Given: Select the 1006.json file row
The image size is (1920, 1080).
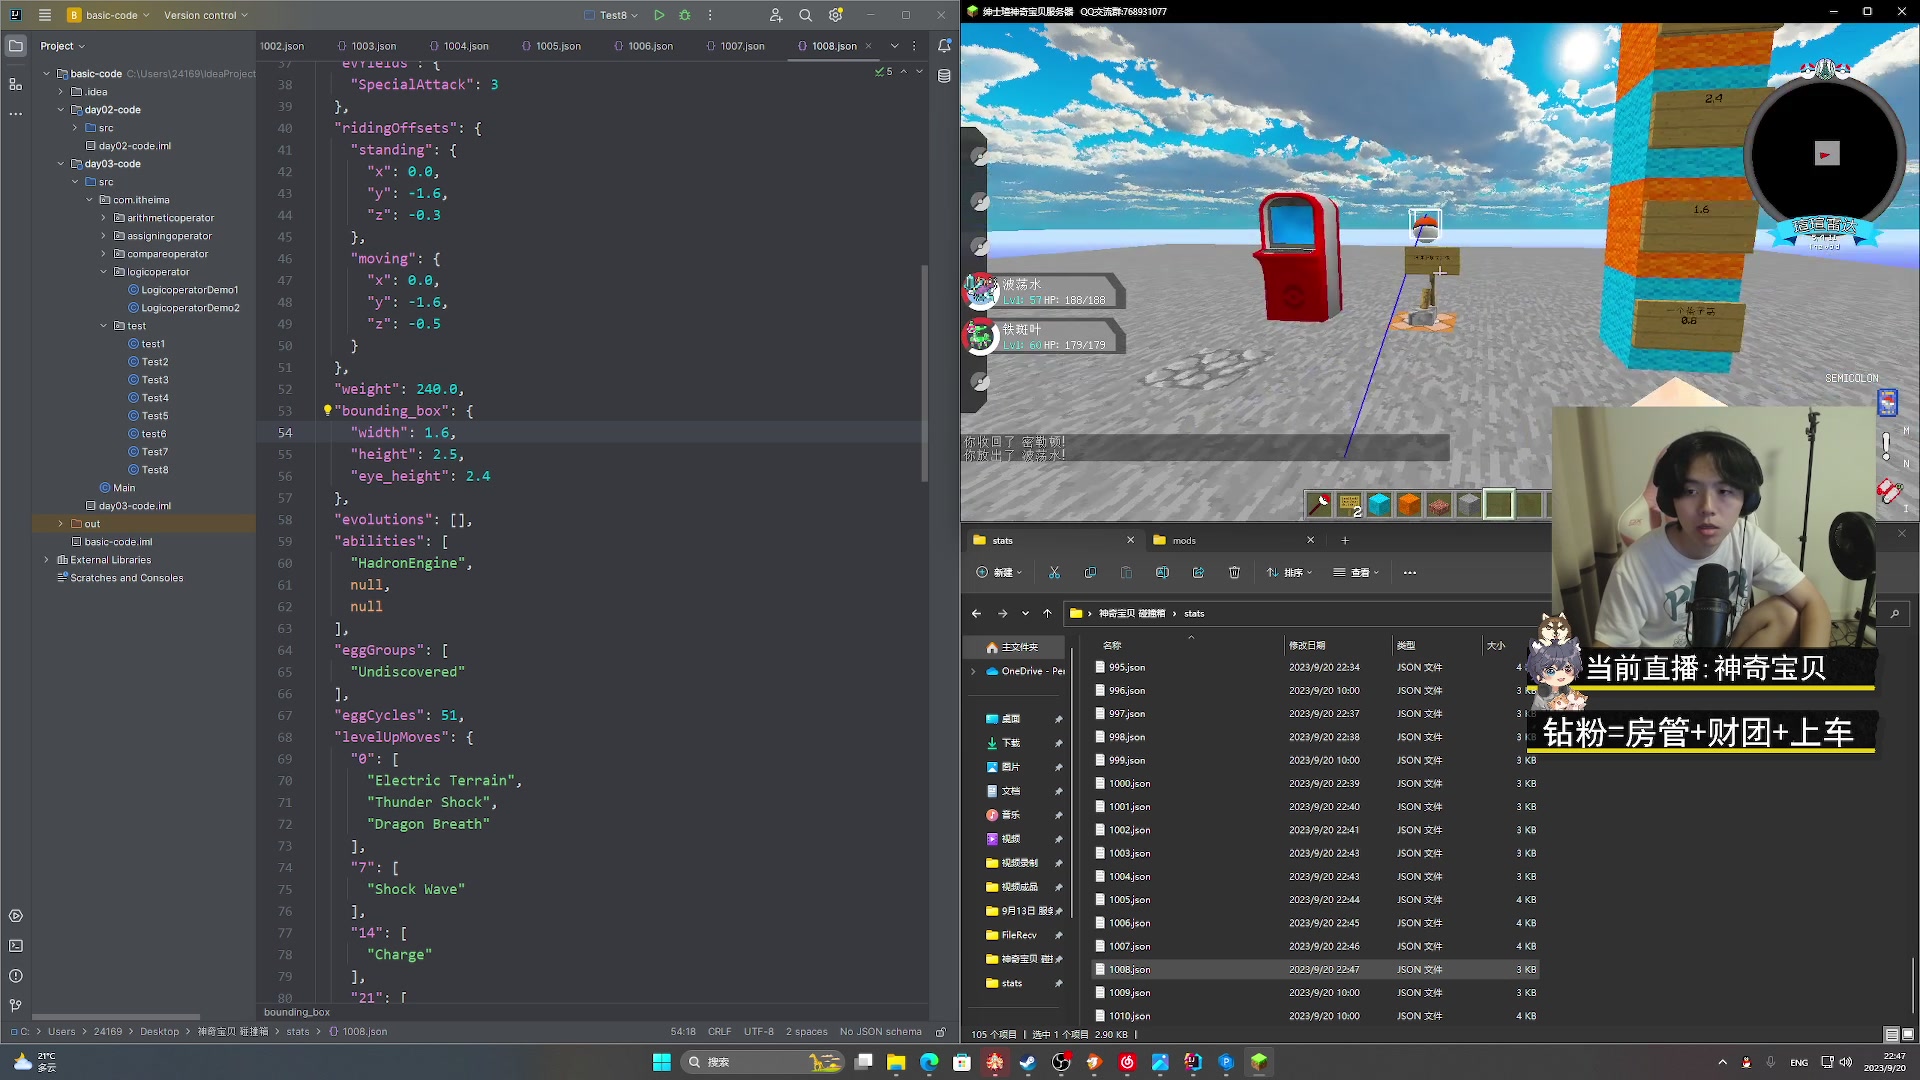Looking at the screenshot, I should click(x=1129, y=923).
